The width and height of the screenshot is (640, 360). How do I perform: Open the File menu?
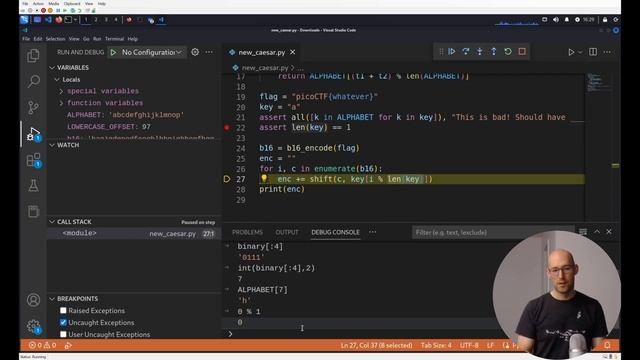coord(26,39)
